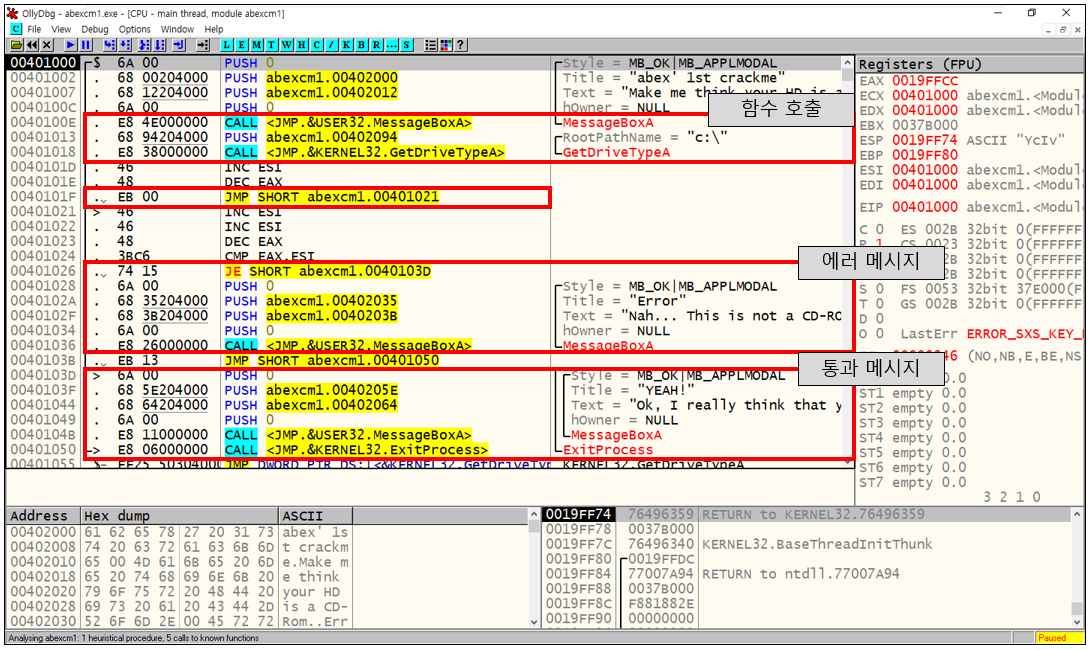Select the CALL ExitProcess line at 00401050
Screen dimensions: 1090x650
pyautogui.click(x=423, y=450)
